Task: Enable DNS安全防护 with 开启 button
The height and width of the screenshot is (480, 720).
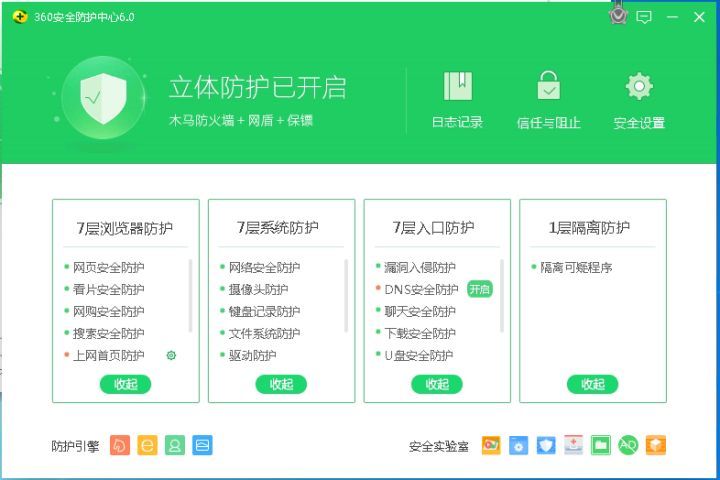Action: click(480, 289)
